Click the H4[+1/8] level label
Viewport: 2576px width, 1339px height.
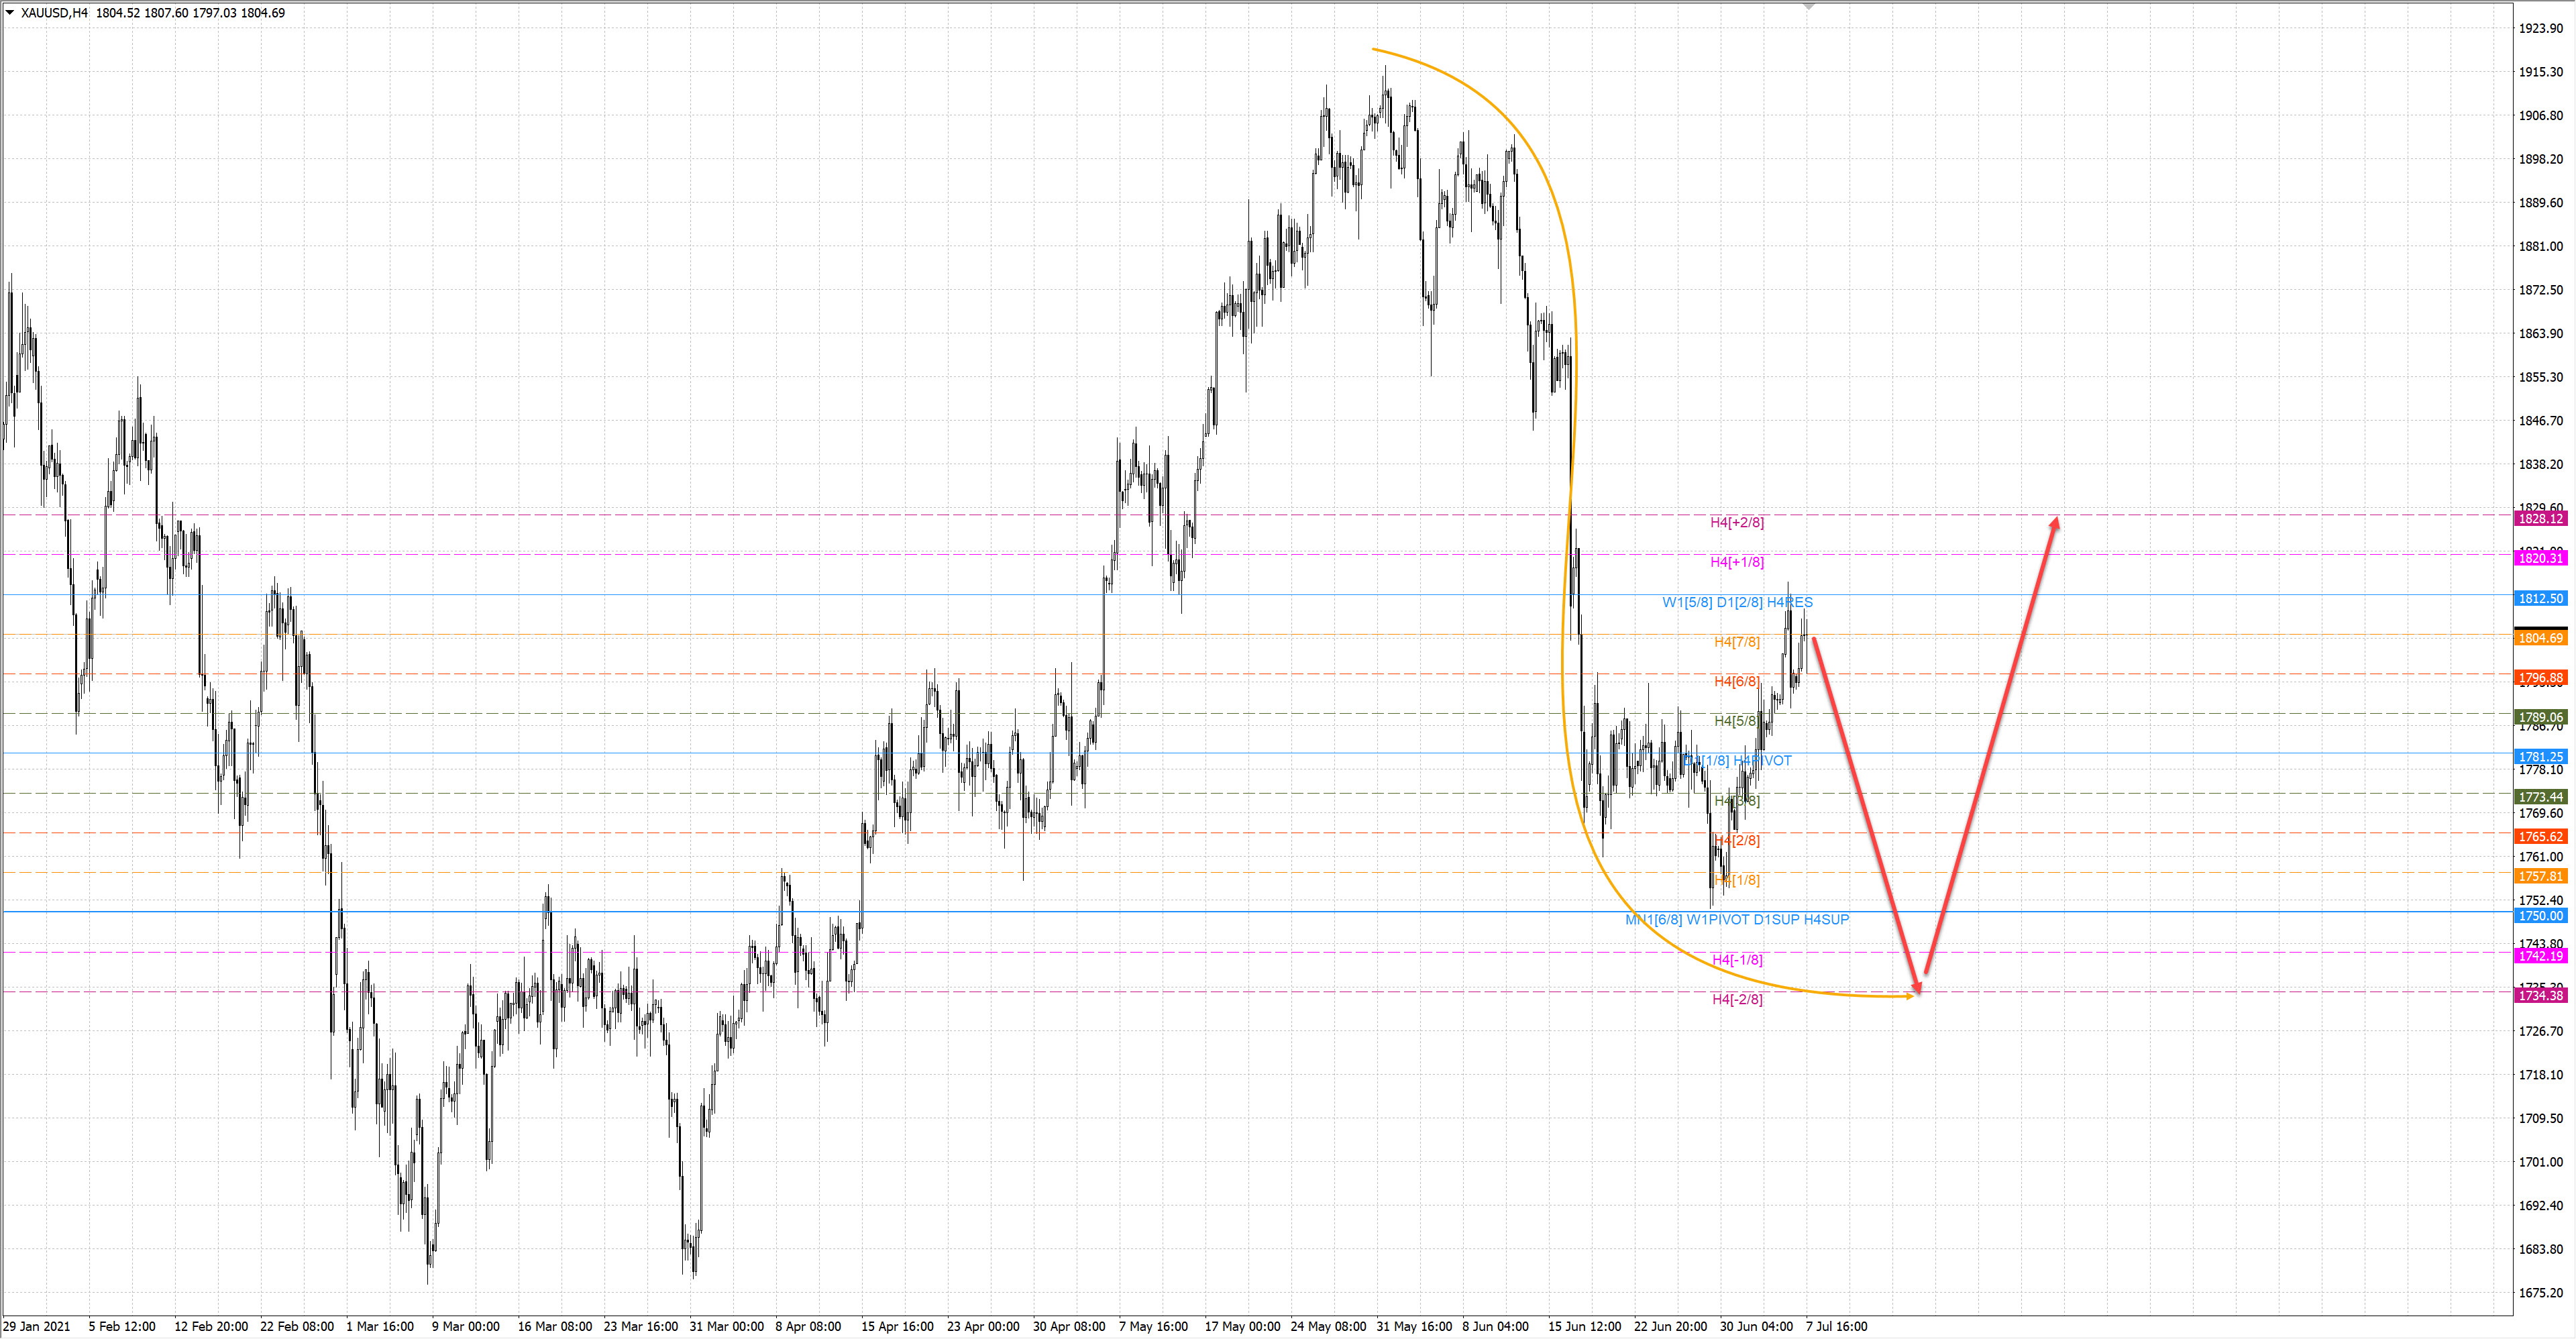(x=1737, y=562)
